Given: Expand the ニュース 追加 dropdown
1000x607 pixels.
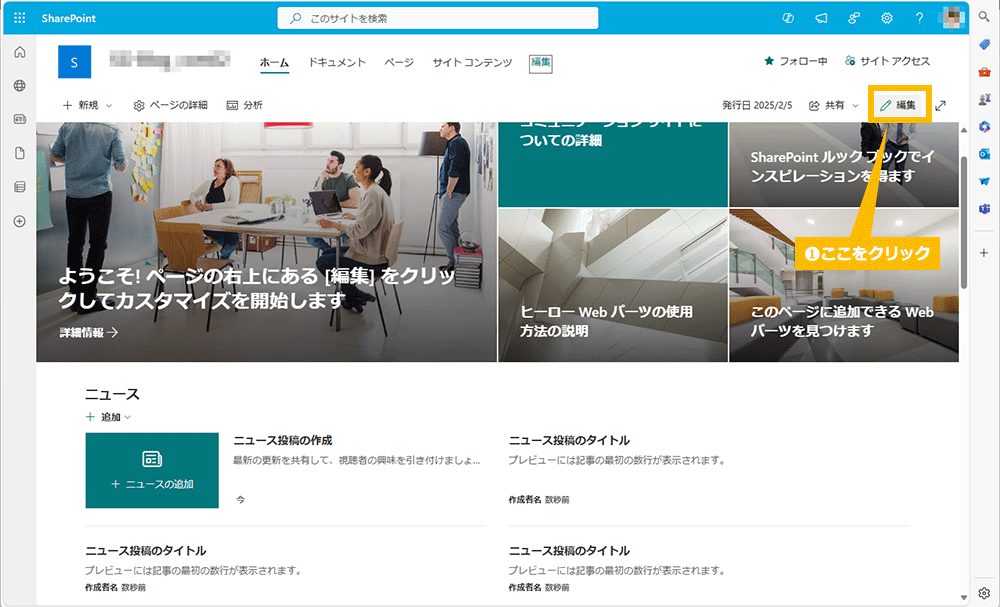Looking at the screenshot, I should coord(108,417).
